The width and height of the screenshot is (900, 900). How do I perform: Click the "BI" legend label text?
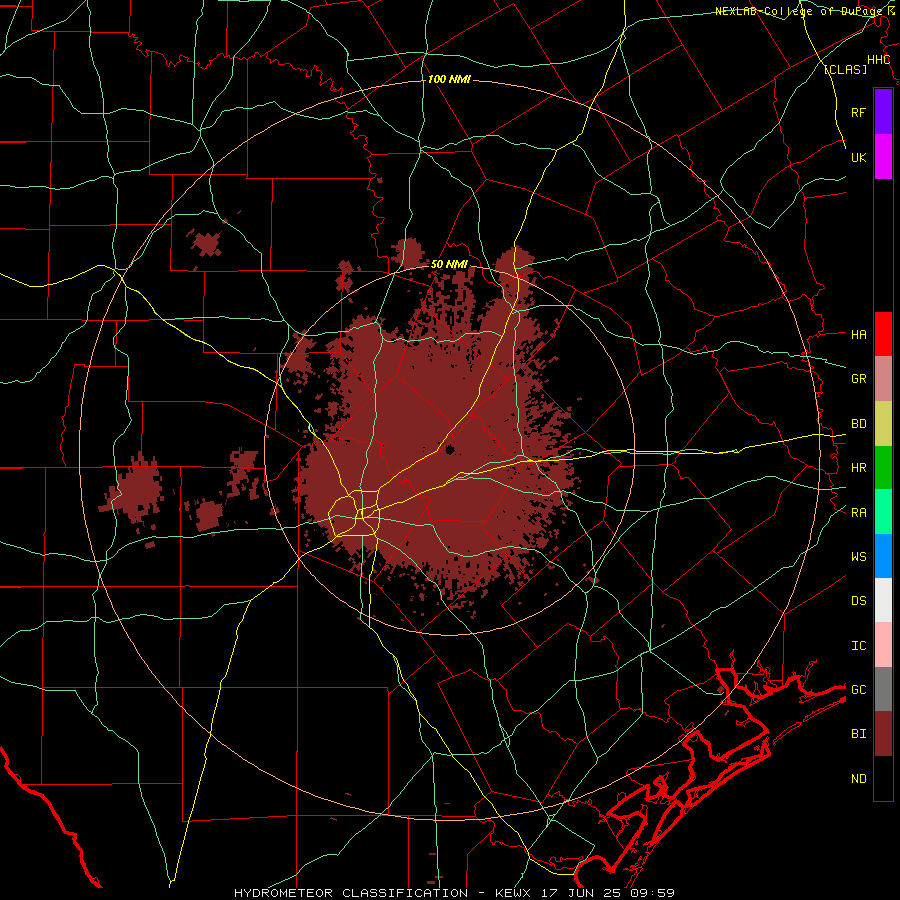tap(858, 734)
